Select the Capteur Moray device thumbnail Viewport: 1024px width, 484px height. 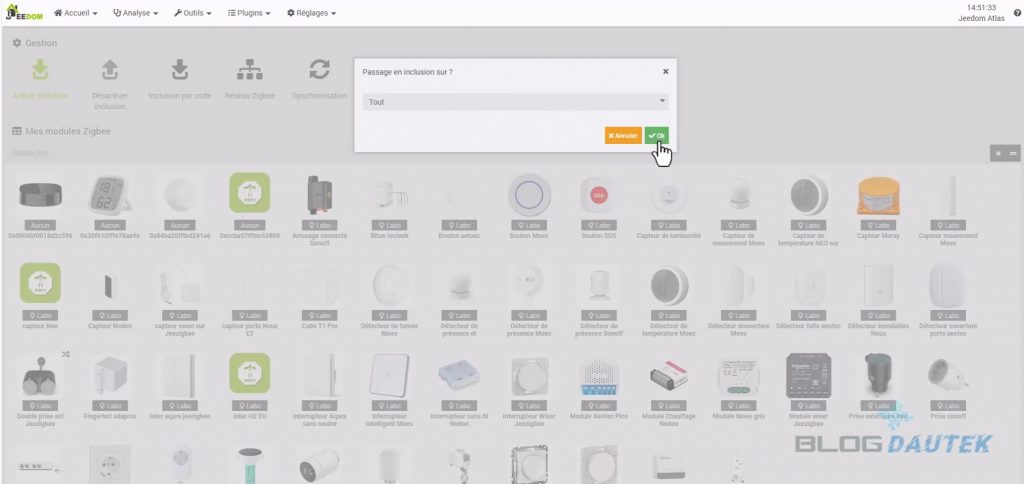[878, 194]
